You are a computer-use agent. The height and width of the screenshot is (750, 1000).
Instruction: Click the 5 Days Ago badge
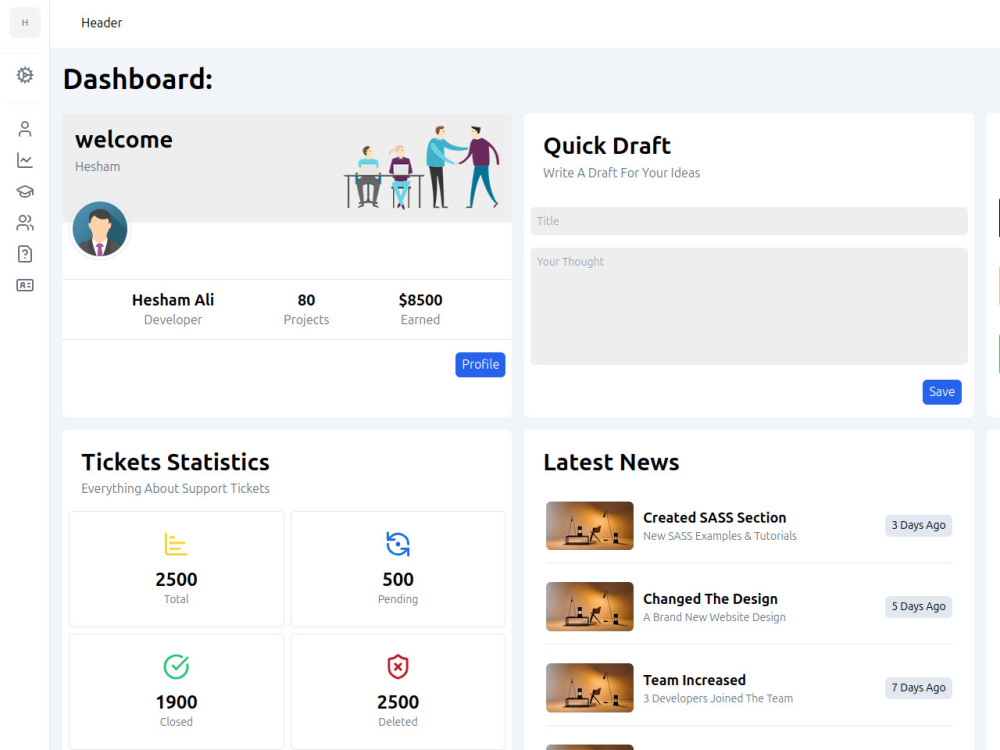(x=918, y=607)
